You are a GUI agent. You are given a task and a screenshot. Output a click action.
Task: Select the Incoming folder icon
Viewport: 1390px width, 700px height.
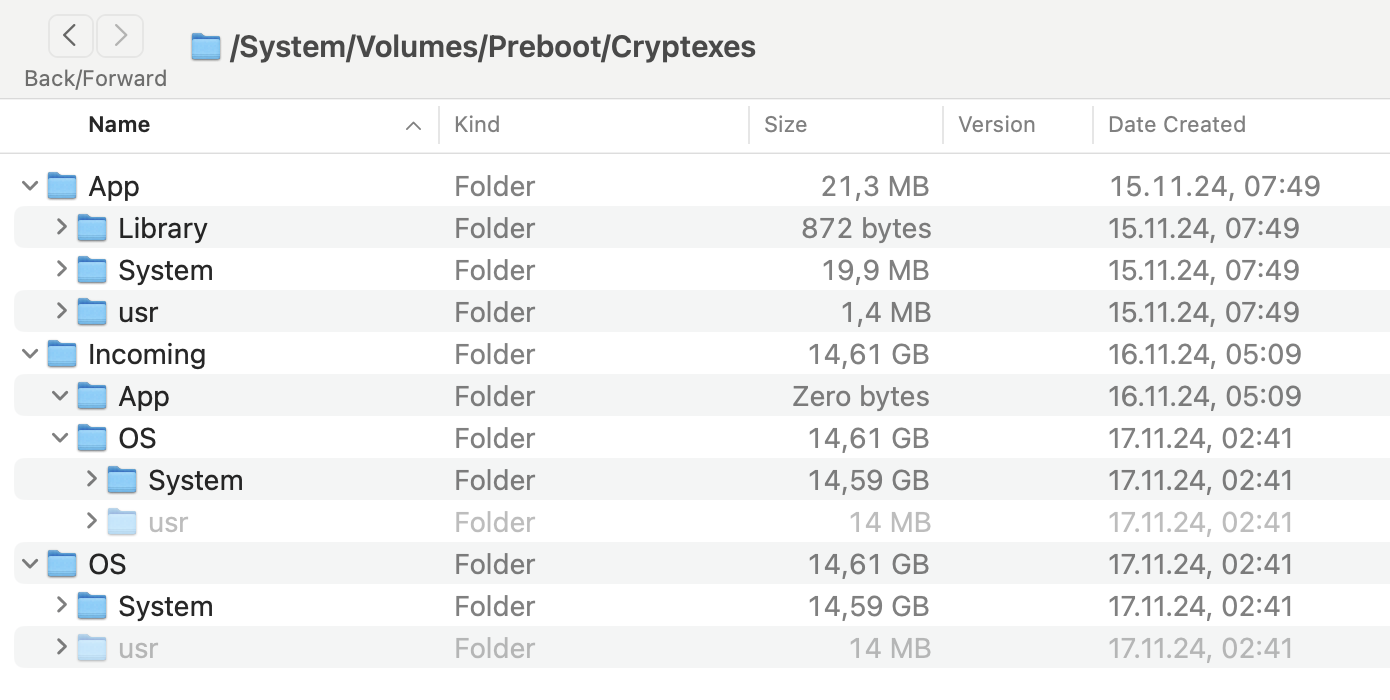tap(62, 354)
